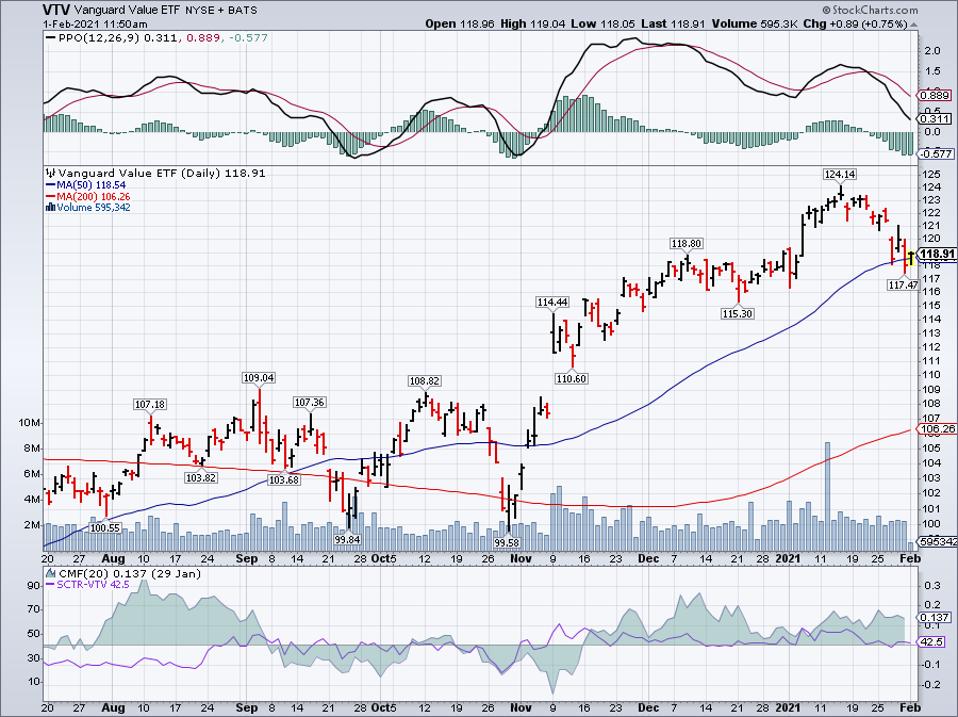958x717 pixels.
Task: Click the 106.26 tag on the price axis
Action: [937, 429]
